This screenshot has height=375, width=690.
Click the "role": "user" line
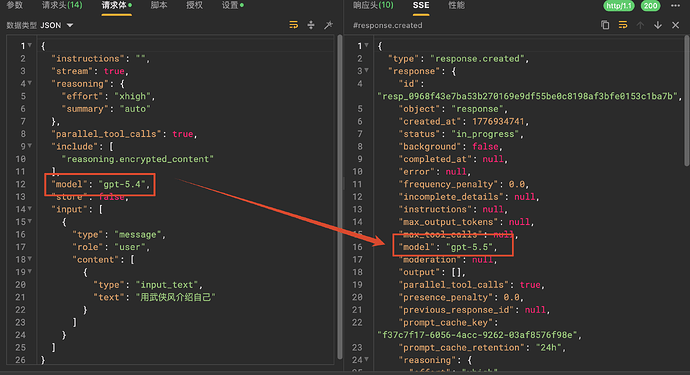pos(111,247)
